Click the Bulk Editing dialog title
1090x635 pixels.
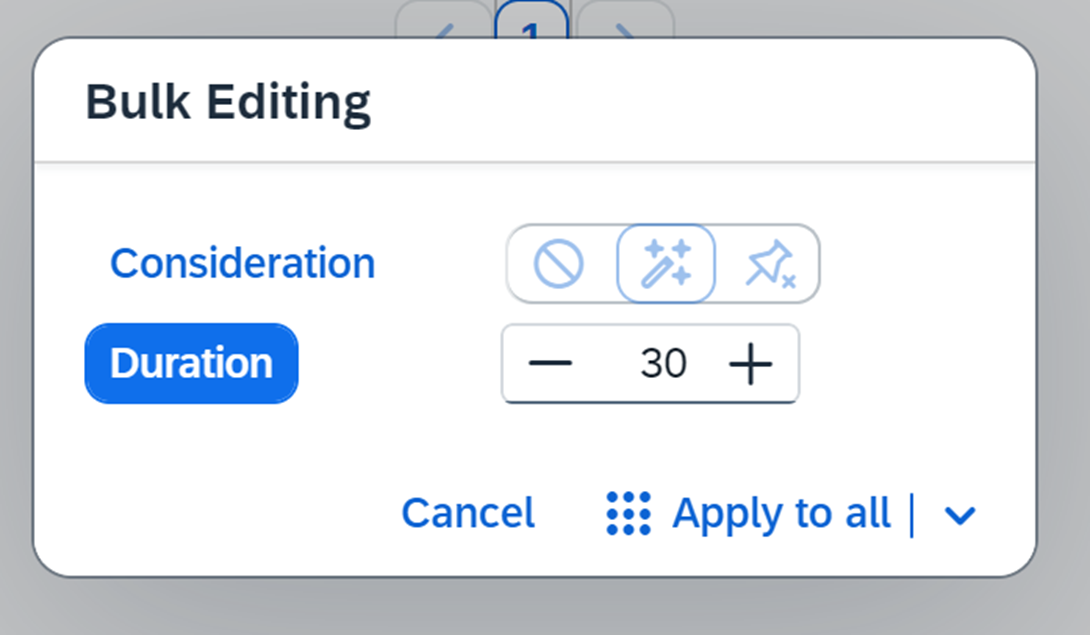[x=228, y=102]
